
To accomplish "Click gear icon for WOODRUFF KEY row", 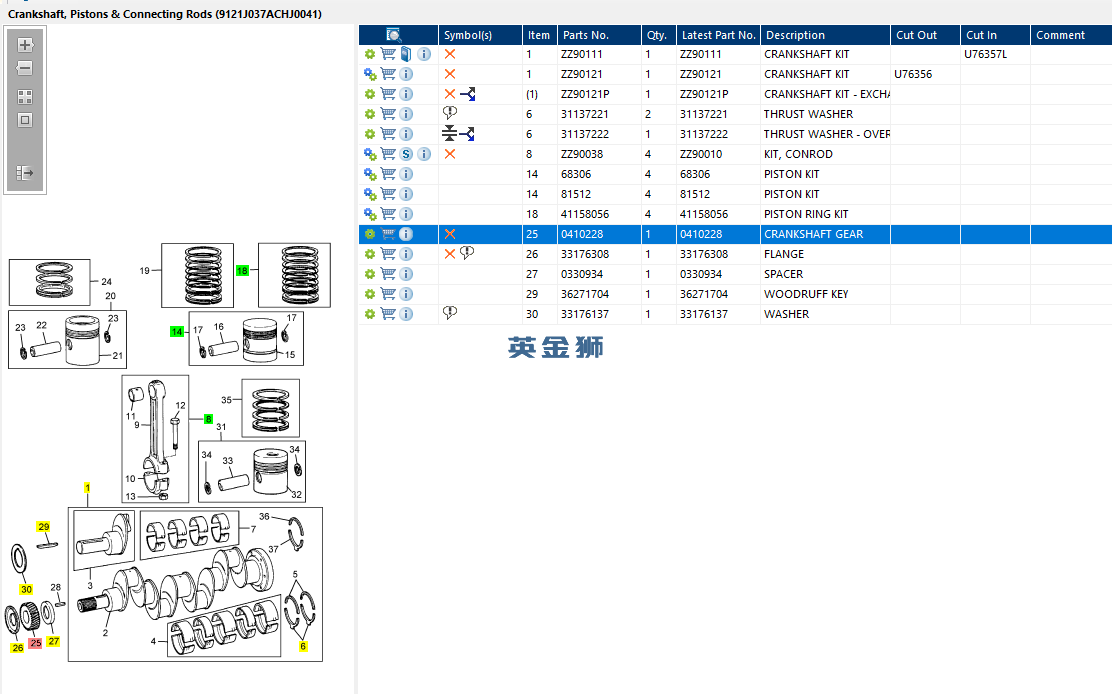I will tap(370, 294).
